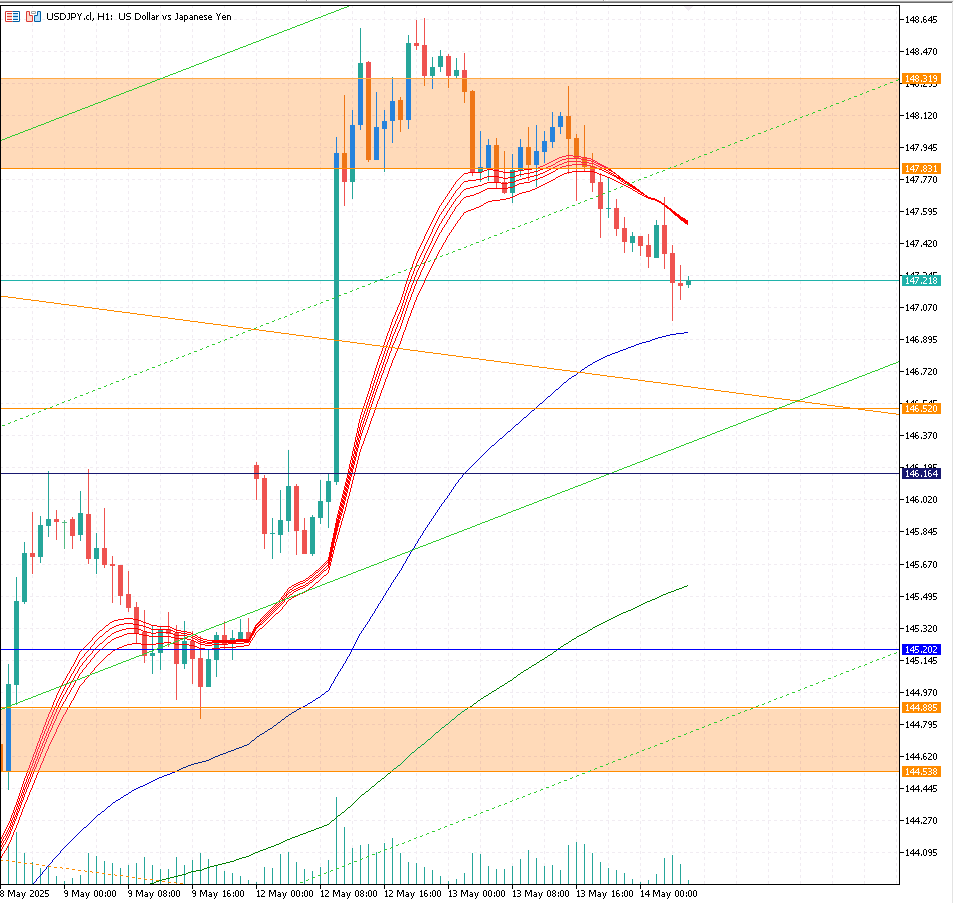Click the 148.645 value on price axis
This screenshot has height=903, width=954.
[921, 19]
